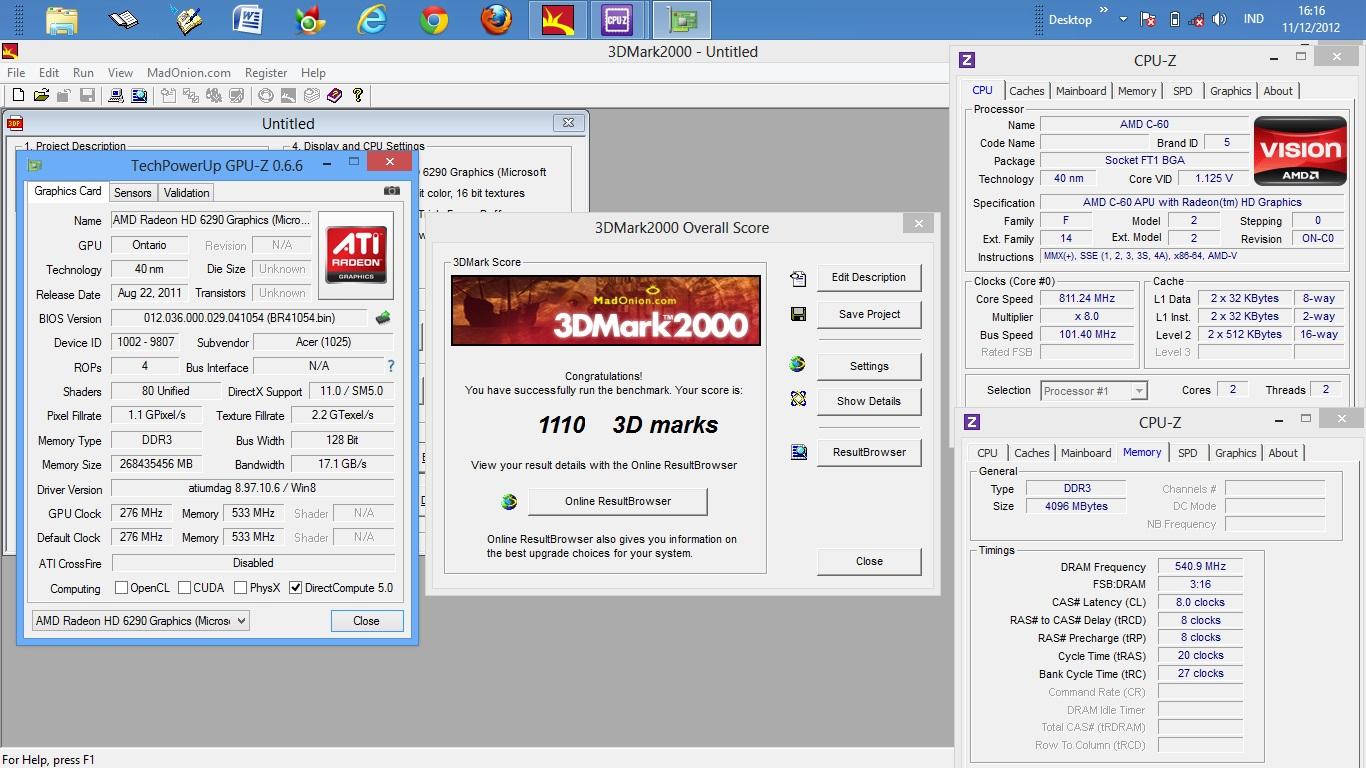
Task: Click the ATI Radeon logo in GPU-Z
Action: pyautogui.click(x=356, y=253)
